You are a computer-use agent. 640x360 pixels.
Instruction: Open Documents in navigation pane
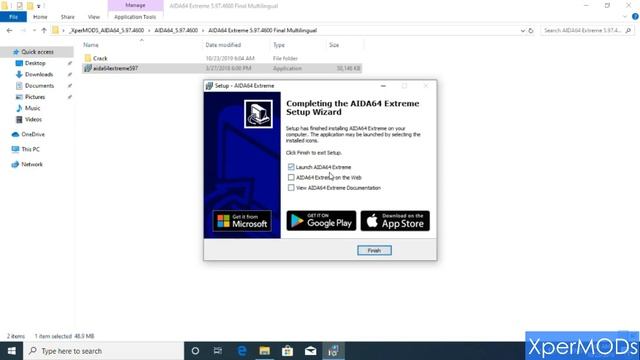(39, 86)
